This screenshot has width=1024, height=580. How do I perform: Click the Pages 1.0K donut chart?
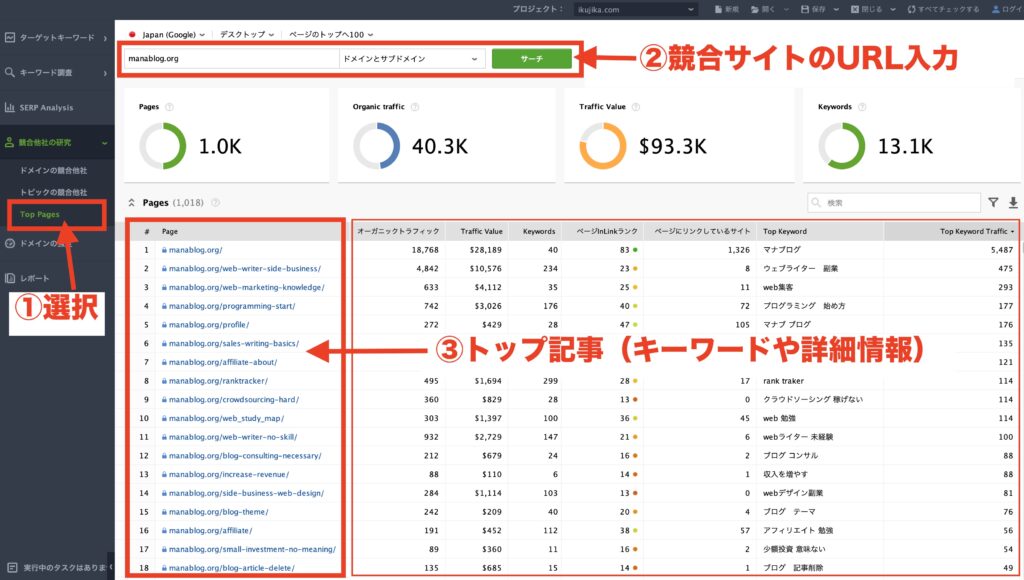click(163, 146)
